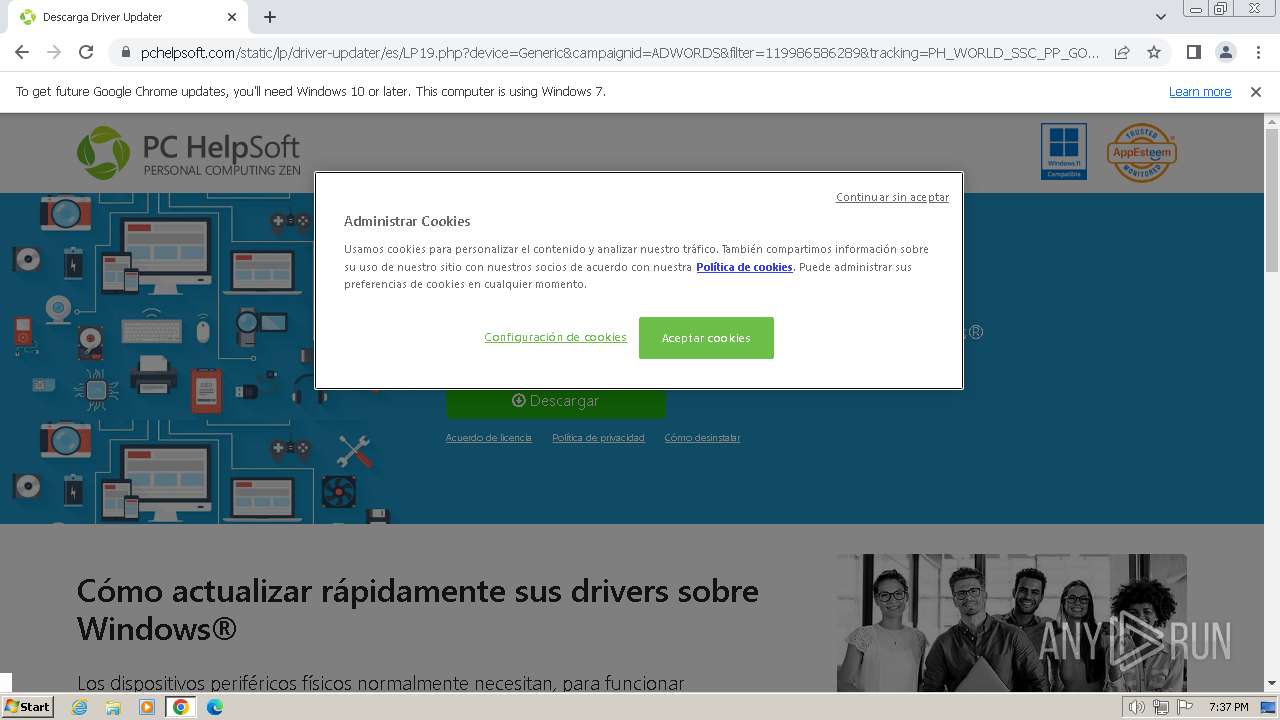Bookmark this page with the star
Image resolution: width=1280 pixels, height=720 pixels.
[1154, 52]
